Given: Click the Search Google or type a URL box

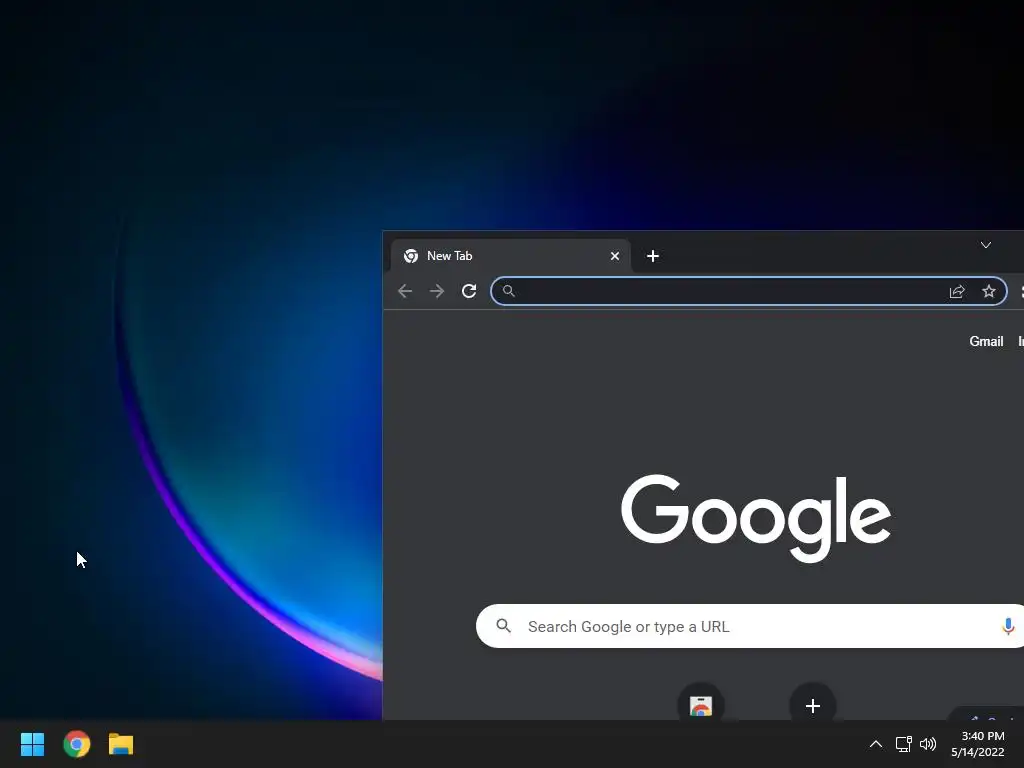Looking at the screenshot, I should [750, 626].
